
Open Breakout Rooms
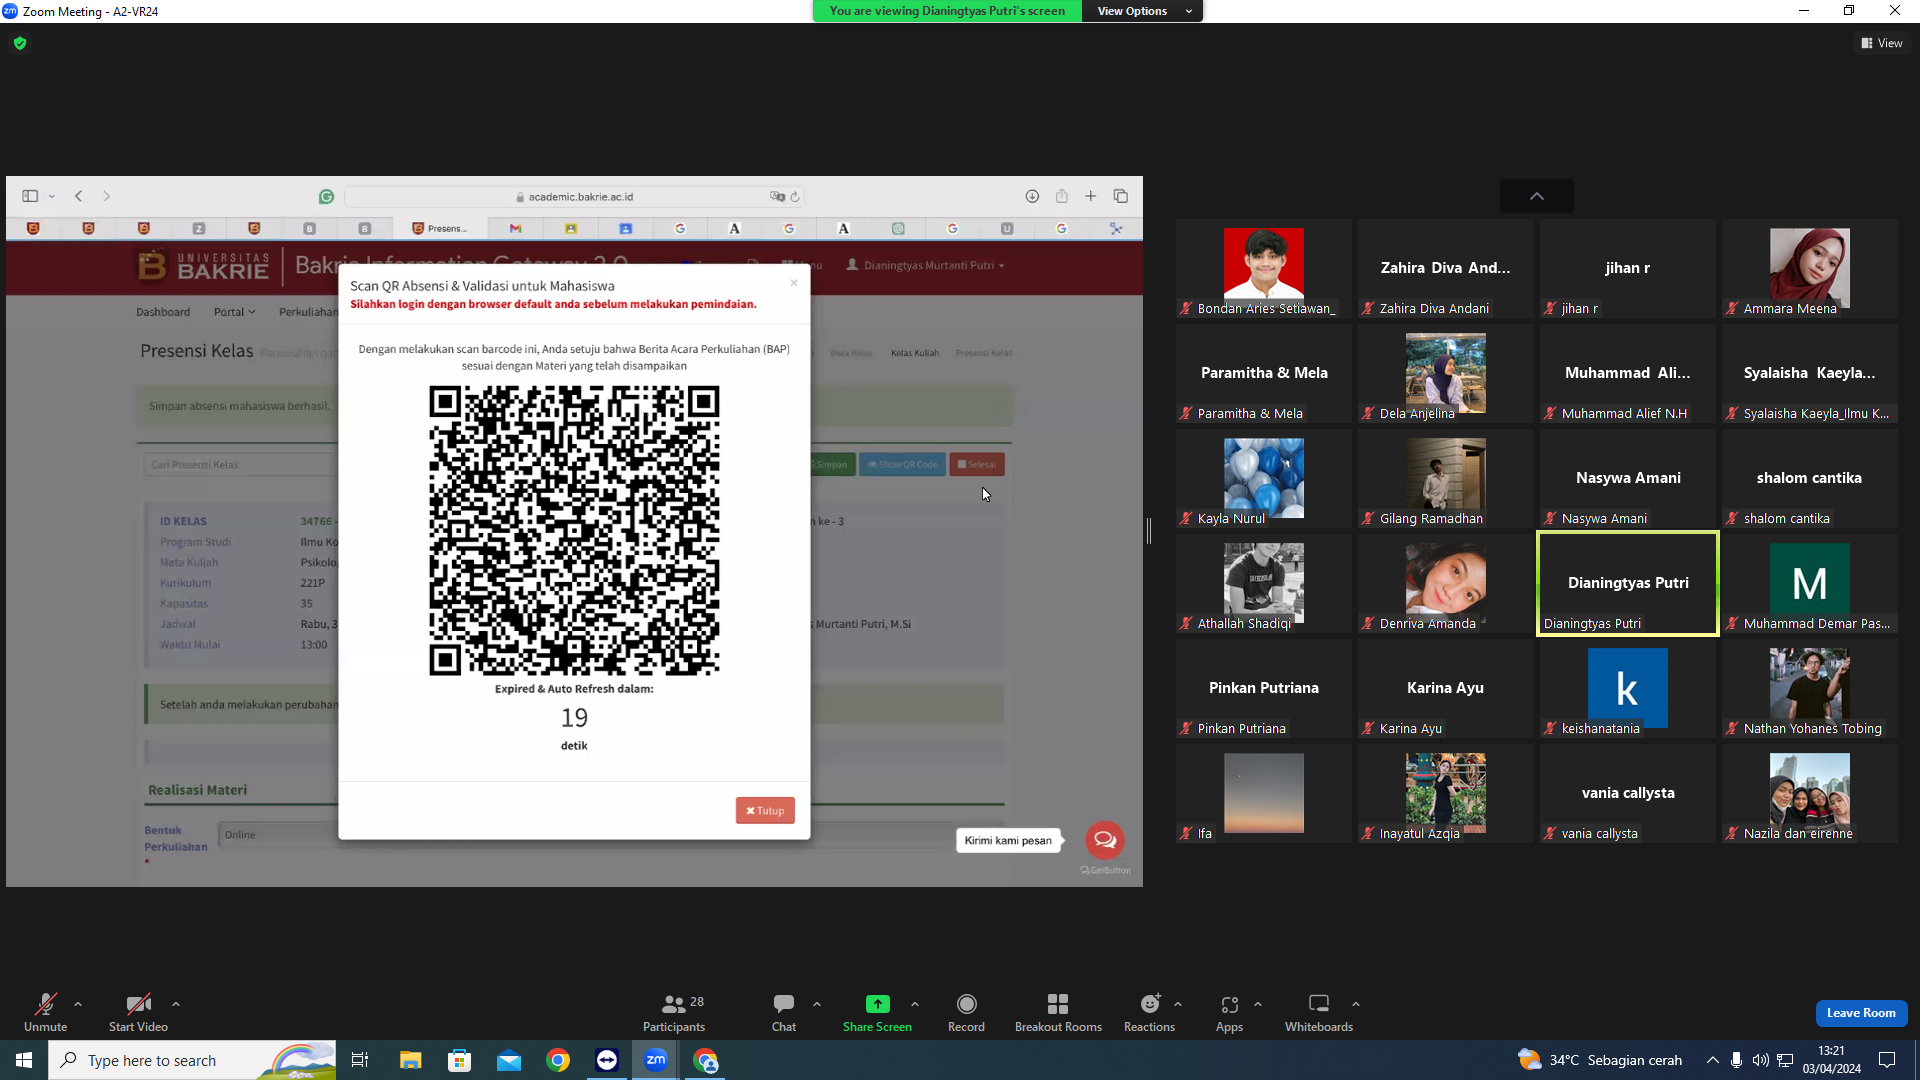[x=1058, y=1012]
